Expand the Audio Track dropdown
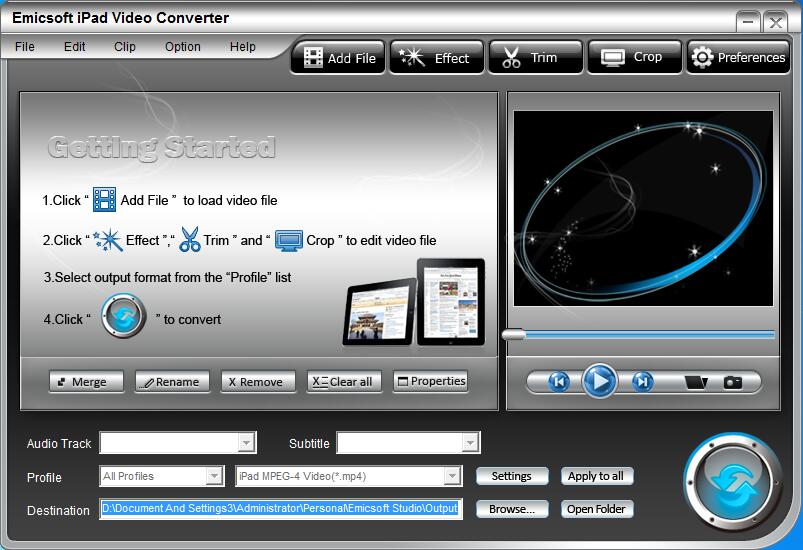This screenshot has width=803, height=550. pyautogui.click(x=246, y=443)
